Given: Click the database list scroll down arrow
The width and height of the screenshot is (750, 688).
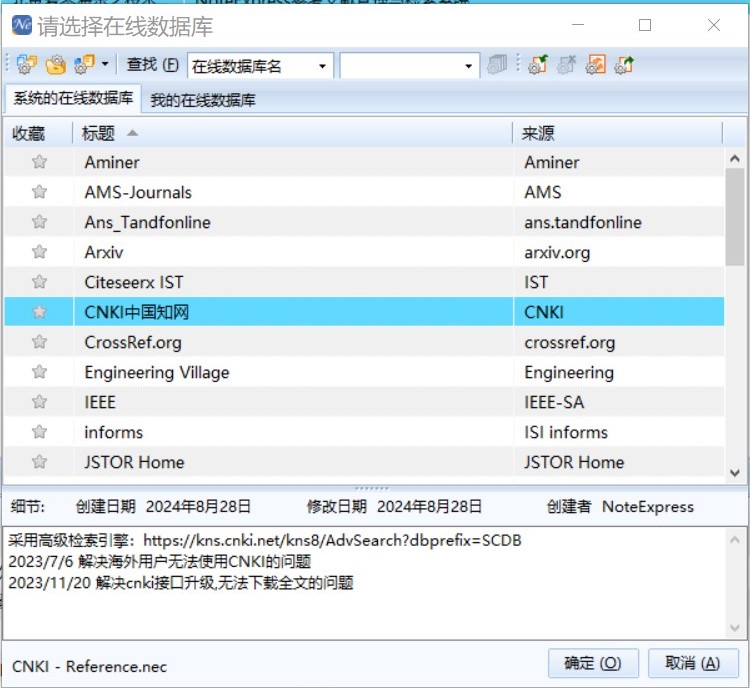Looking at the screenshot, I should coord(735,473).
